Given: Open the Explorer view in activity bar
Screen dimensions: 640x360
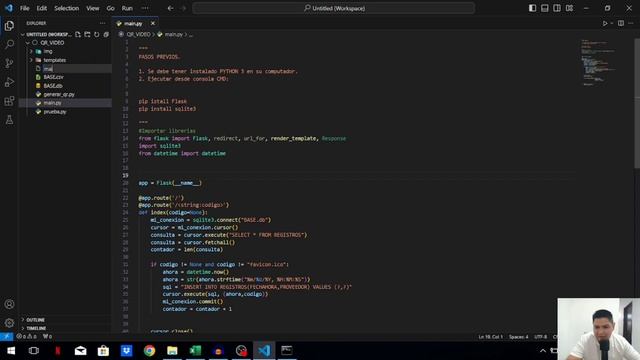Looking at the screenshot, I should pyautogui.click(x=9, y=26).
